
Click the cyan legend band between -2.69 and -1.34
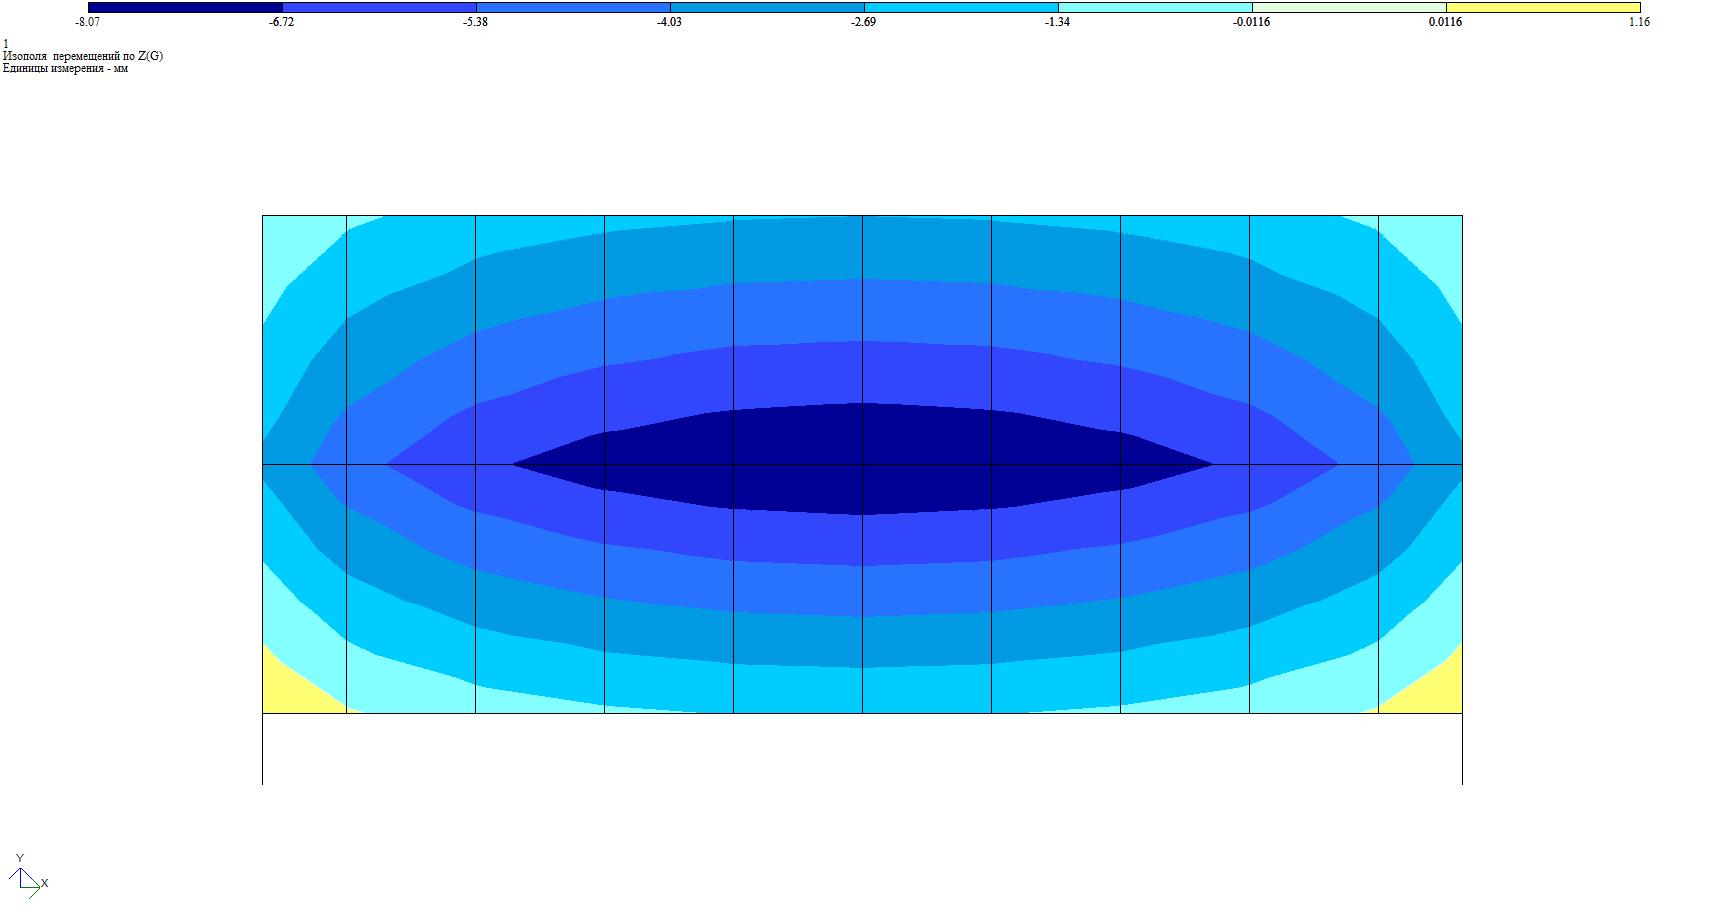click(961, 8)
